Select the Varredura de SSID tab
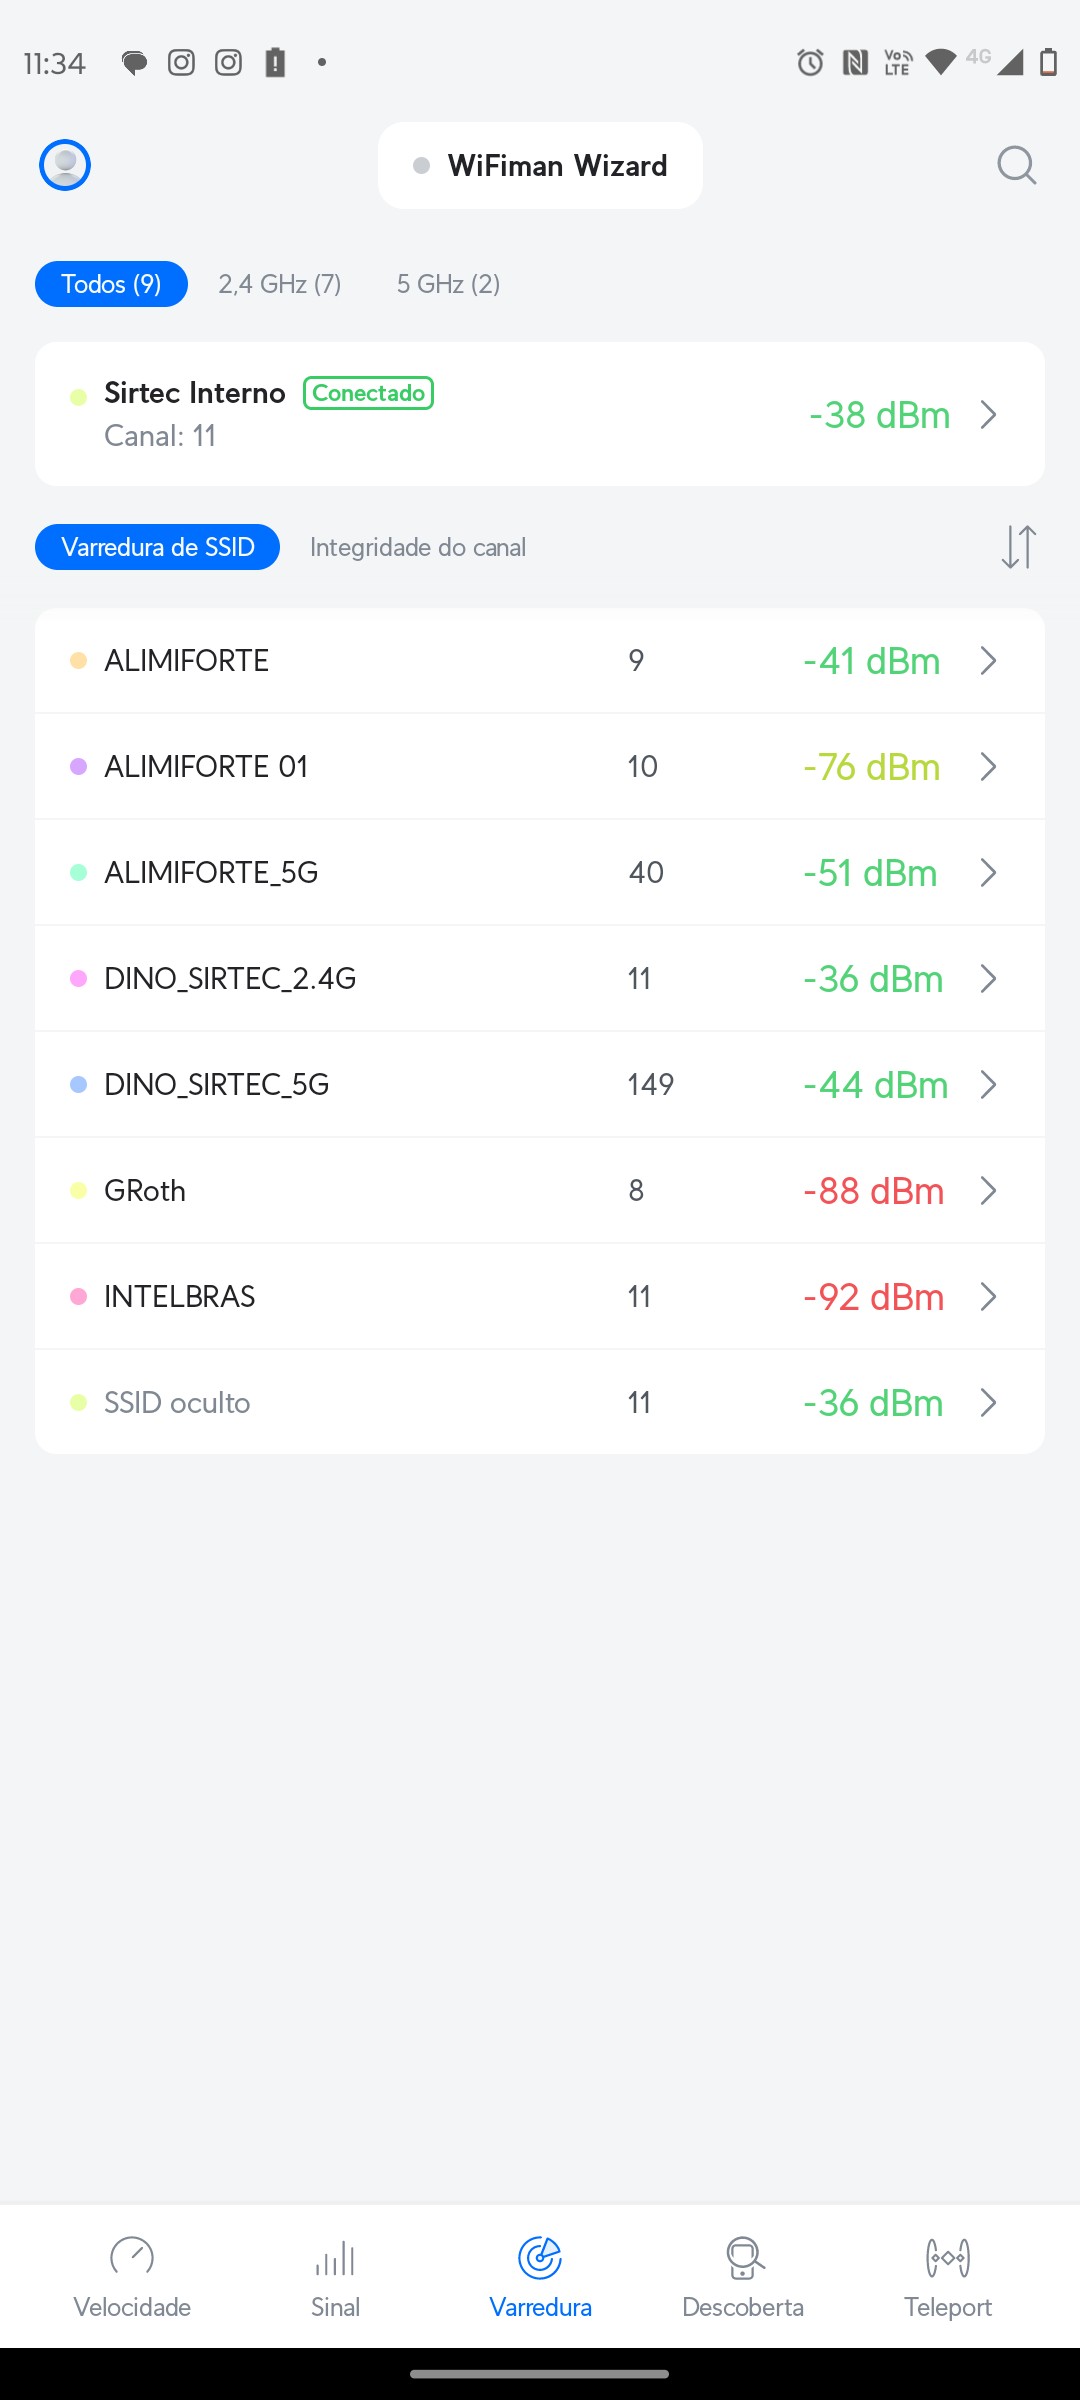1080x2400 pixels. click(x=158, y=547)
